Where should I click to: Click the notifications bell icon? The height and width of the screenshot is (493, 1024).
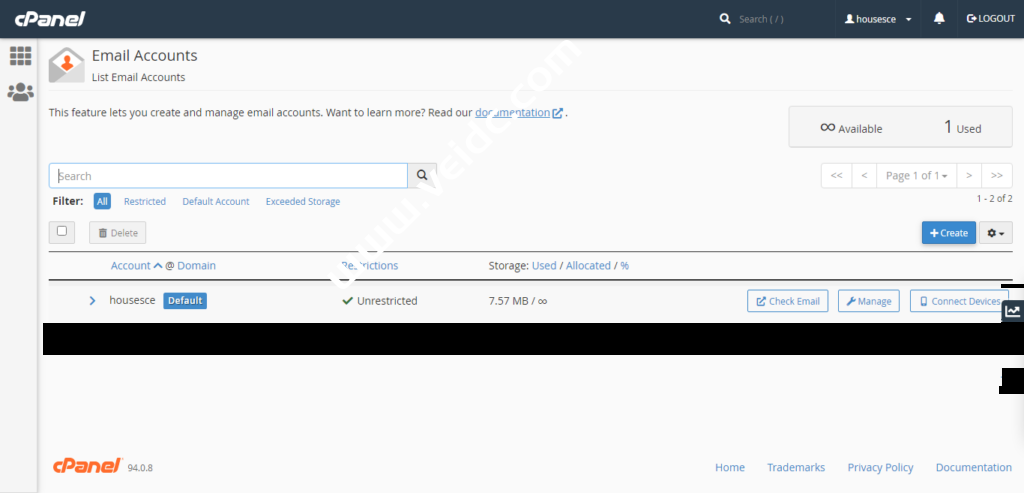[x=939, y=19]
